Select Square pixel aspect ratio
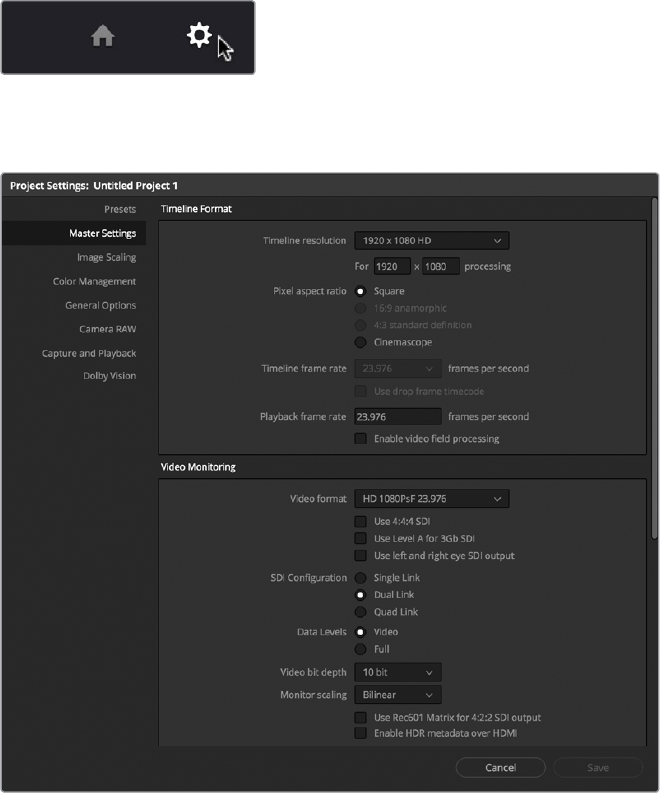The width and height of the screenshot is (660, 793). 360,291
